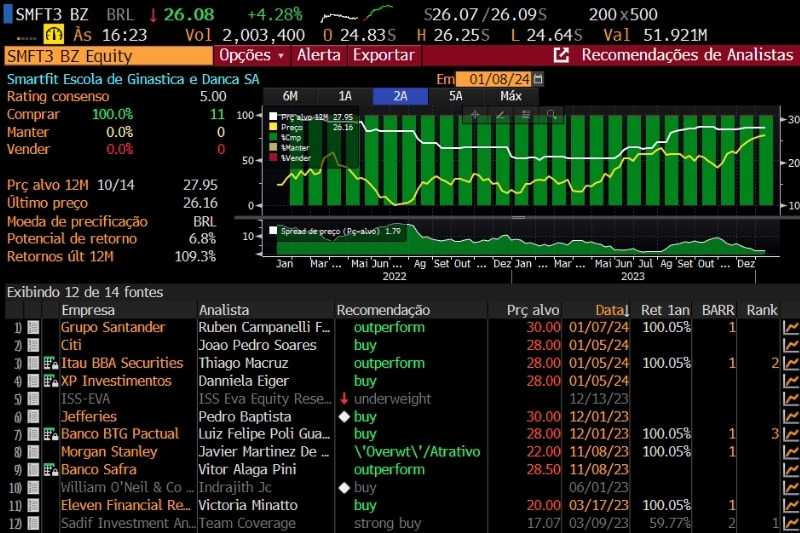Open the XP Investimentos company link

[x=116, y=381]
